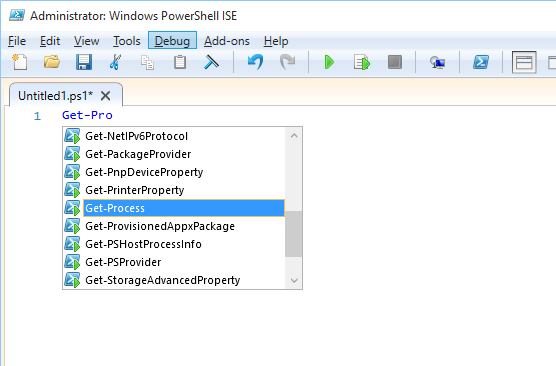
Task: Click the IntelliSense scrollbar thumb
Action: (294, 234)
